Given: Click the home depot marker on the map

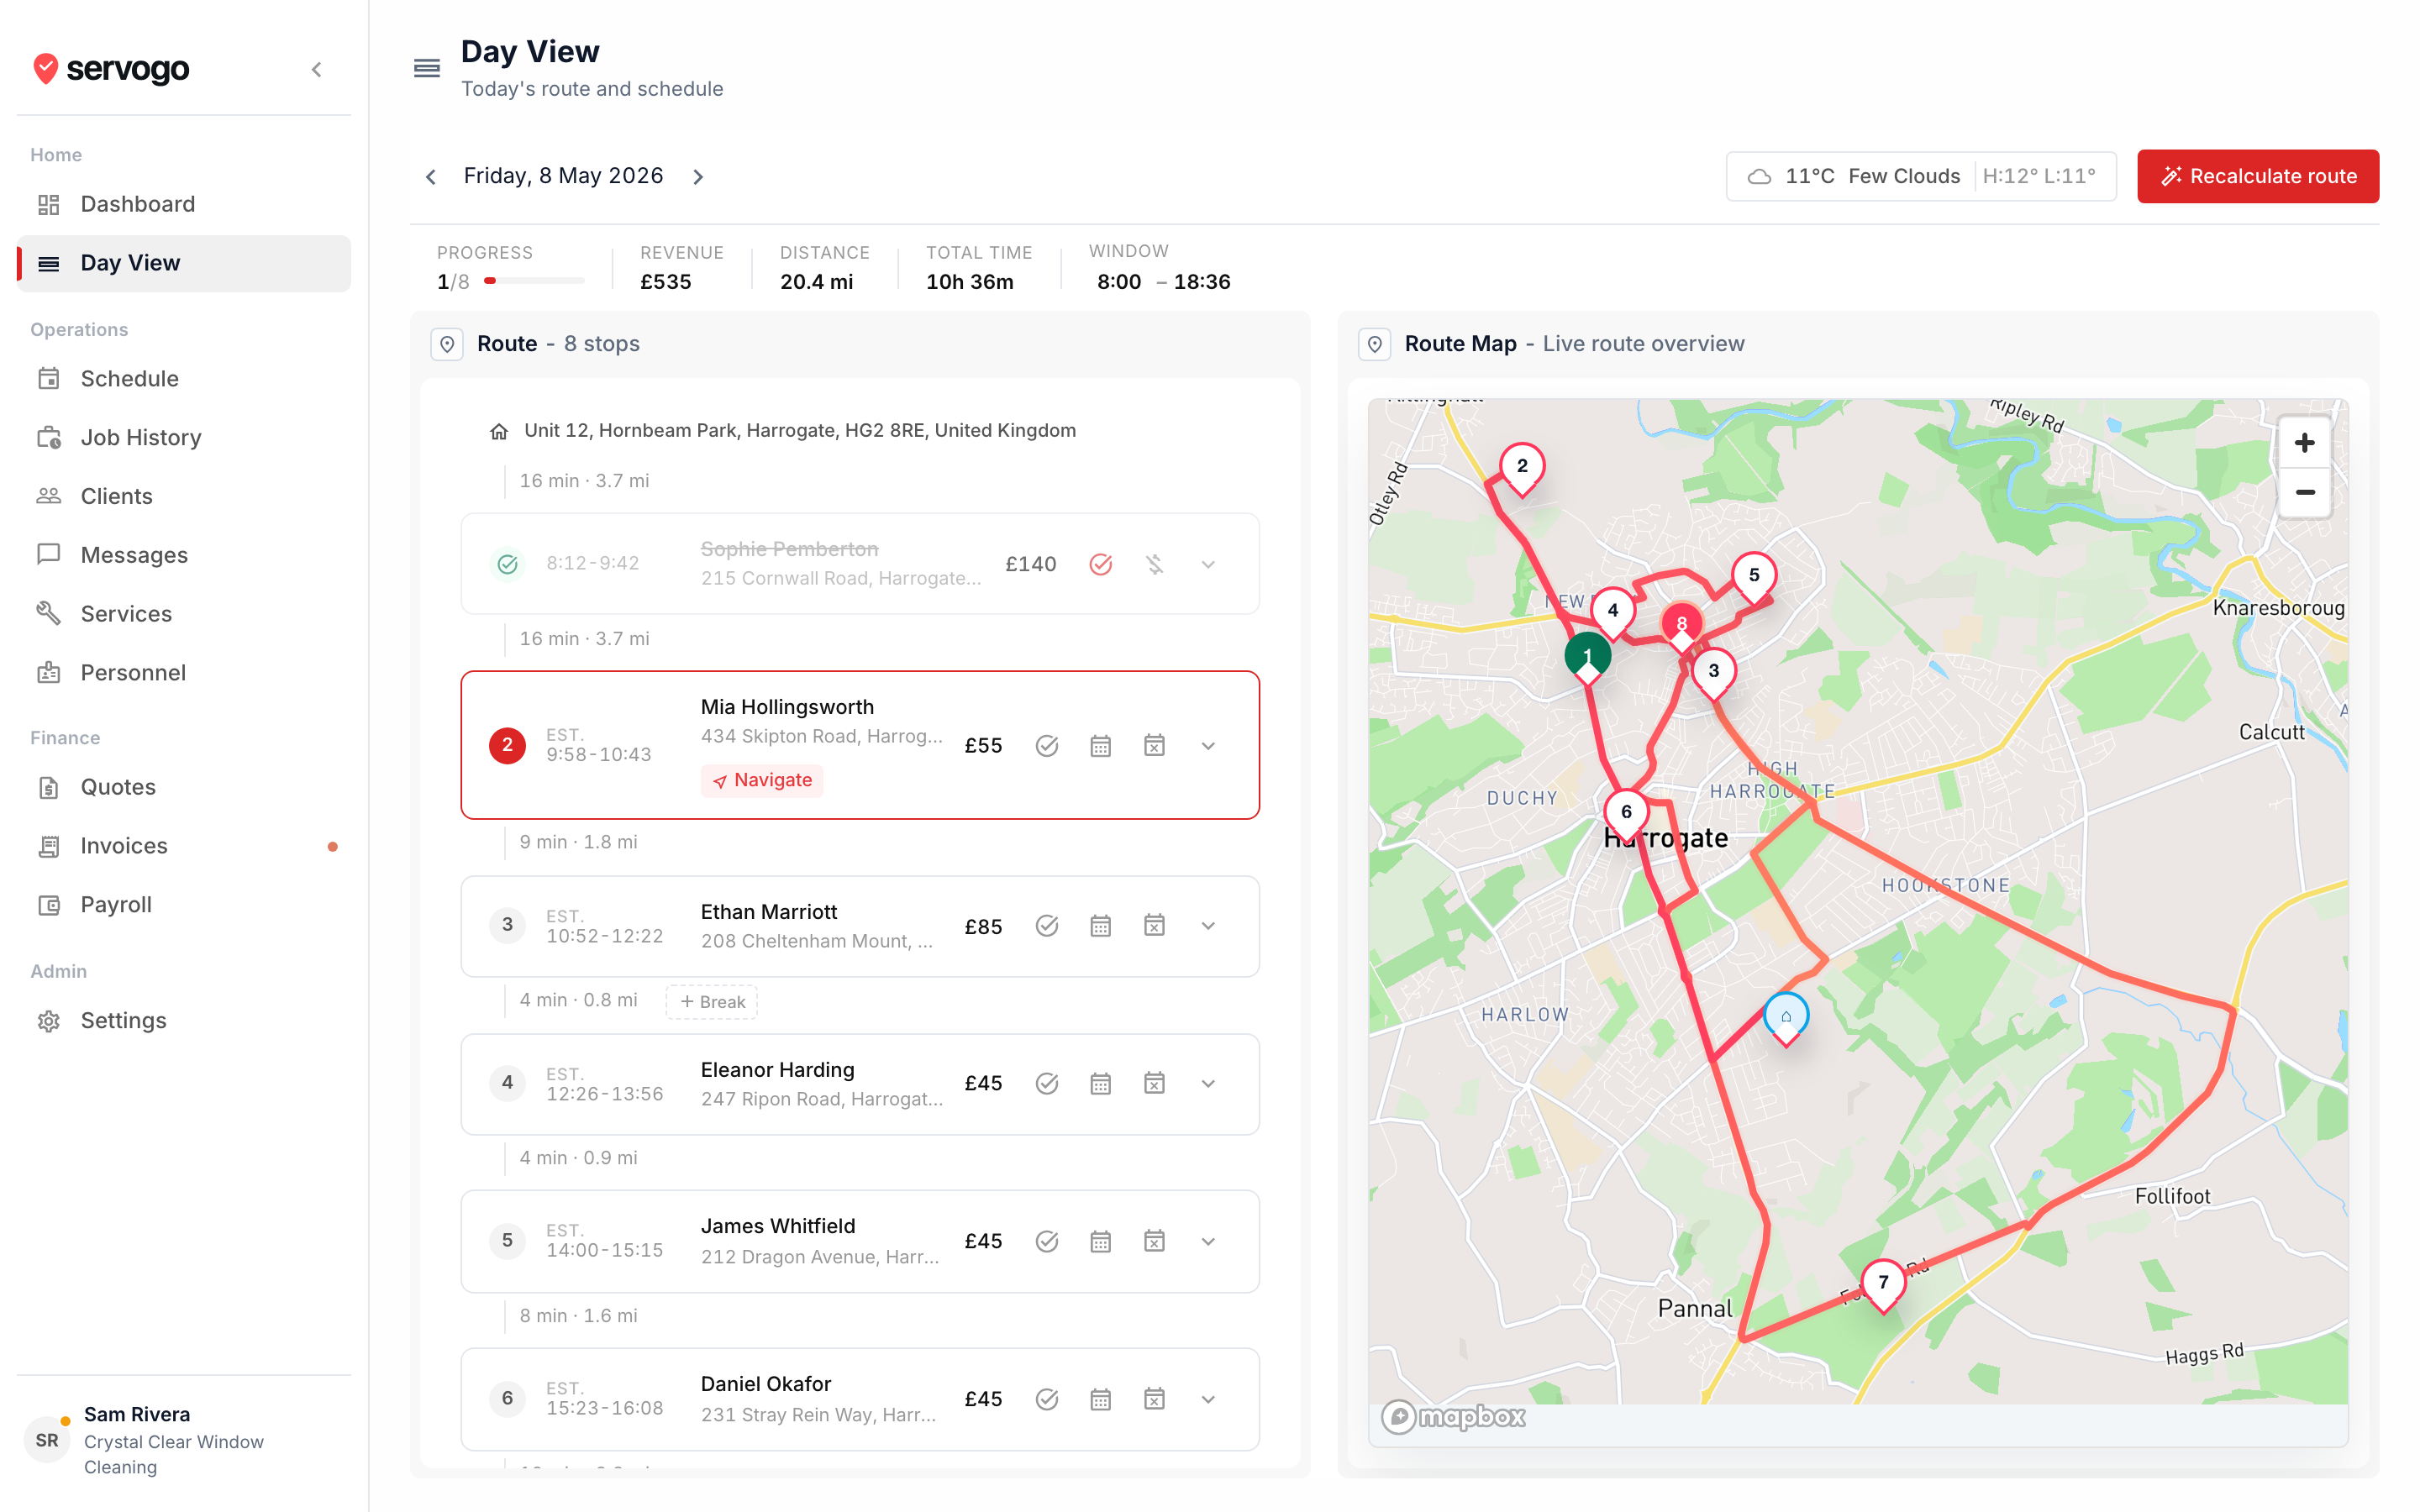Looking at the screenshot, I should coord(1785,1018).
